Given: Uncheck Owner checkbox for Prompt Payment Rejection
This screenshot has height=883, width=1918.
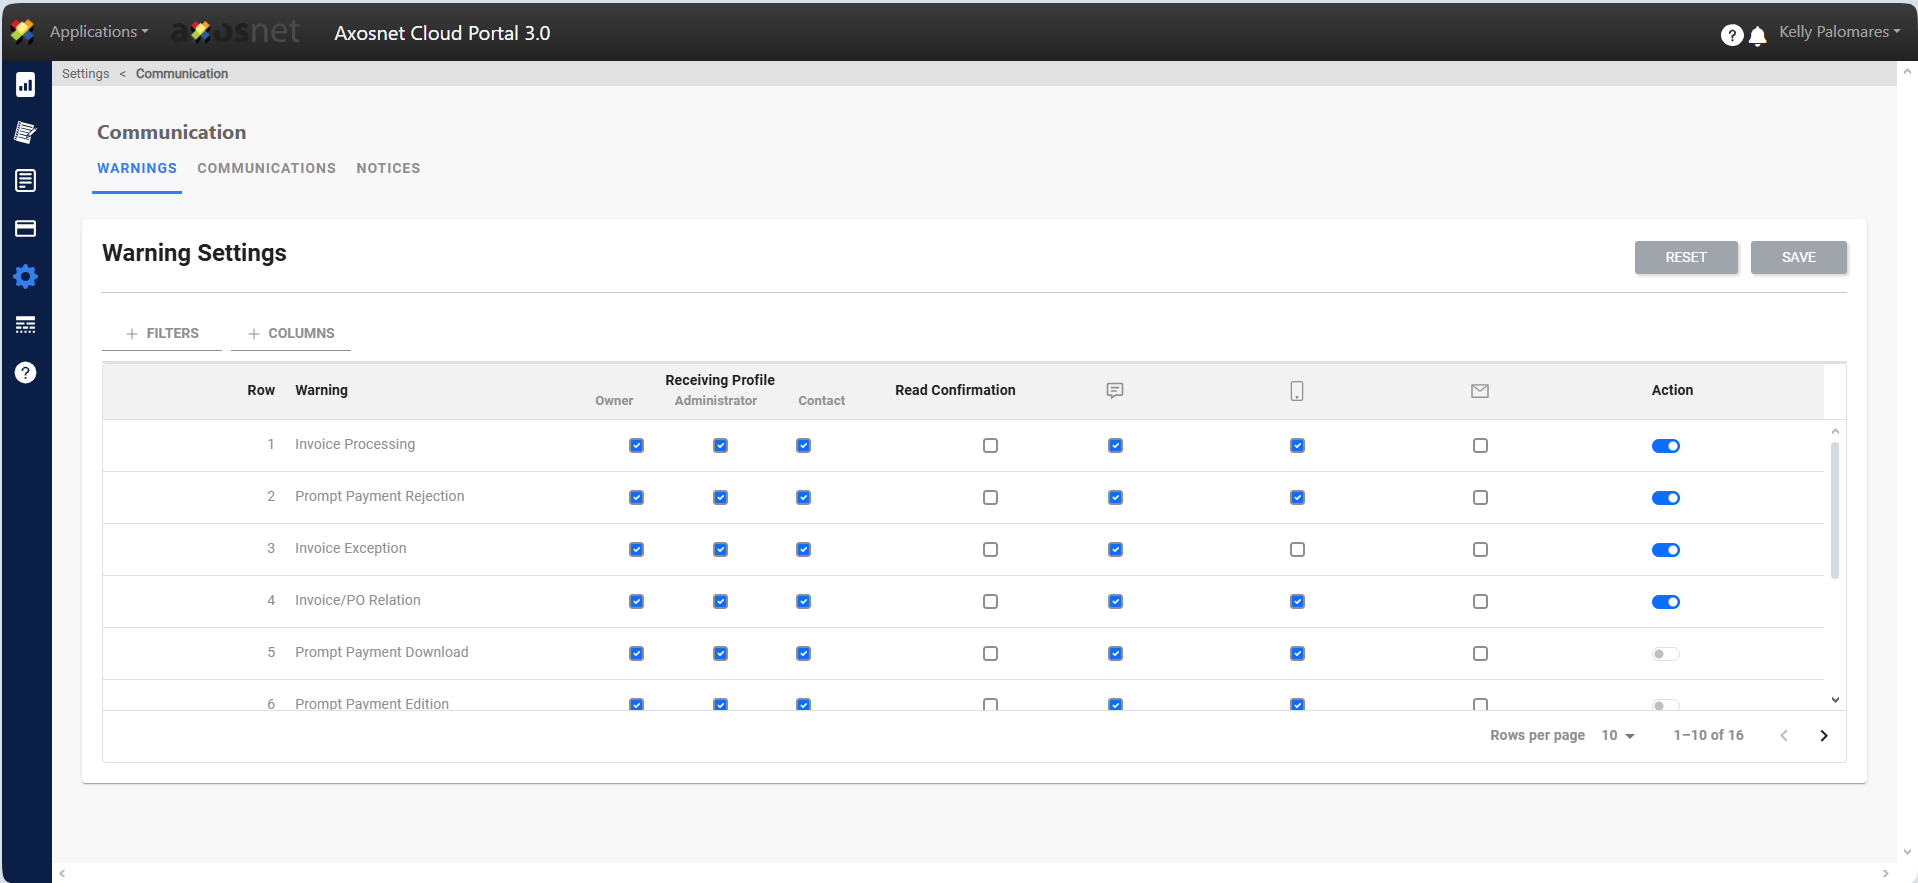Looking at the screenshot, I should pyautogui.click(x=636, y=498).
